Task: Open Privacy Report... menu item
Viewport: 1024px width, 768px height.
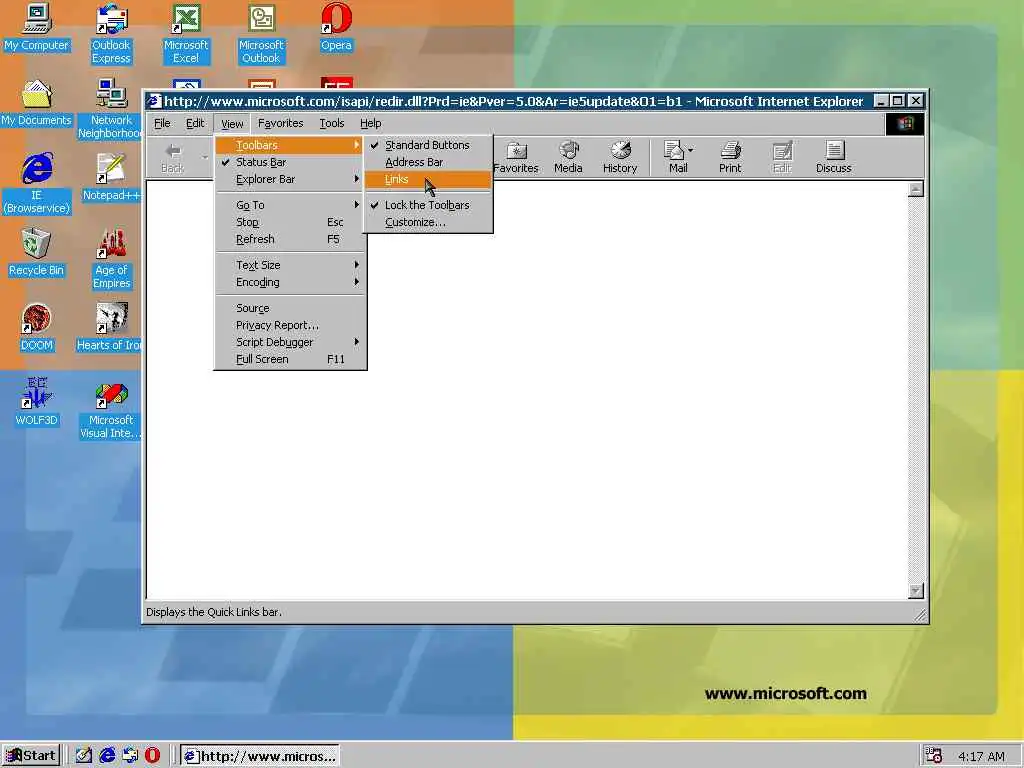Action: 291,325
